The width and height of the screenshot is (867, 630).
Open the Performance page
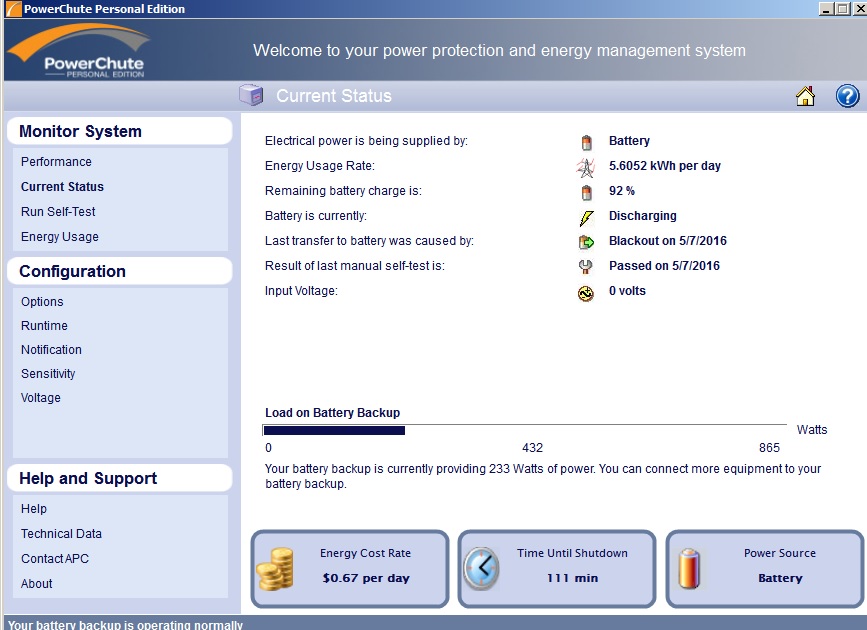[56, 162]
